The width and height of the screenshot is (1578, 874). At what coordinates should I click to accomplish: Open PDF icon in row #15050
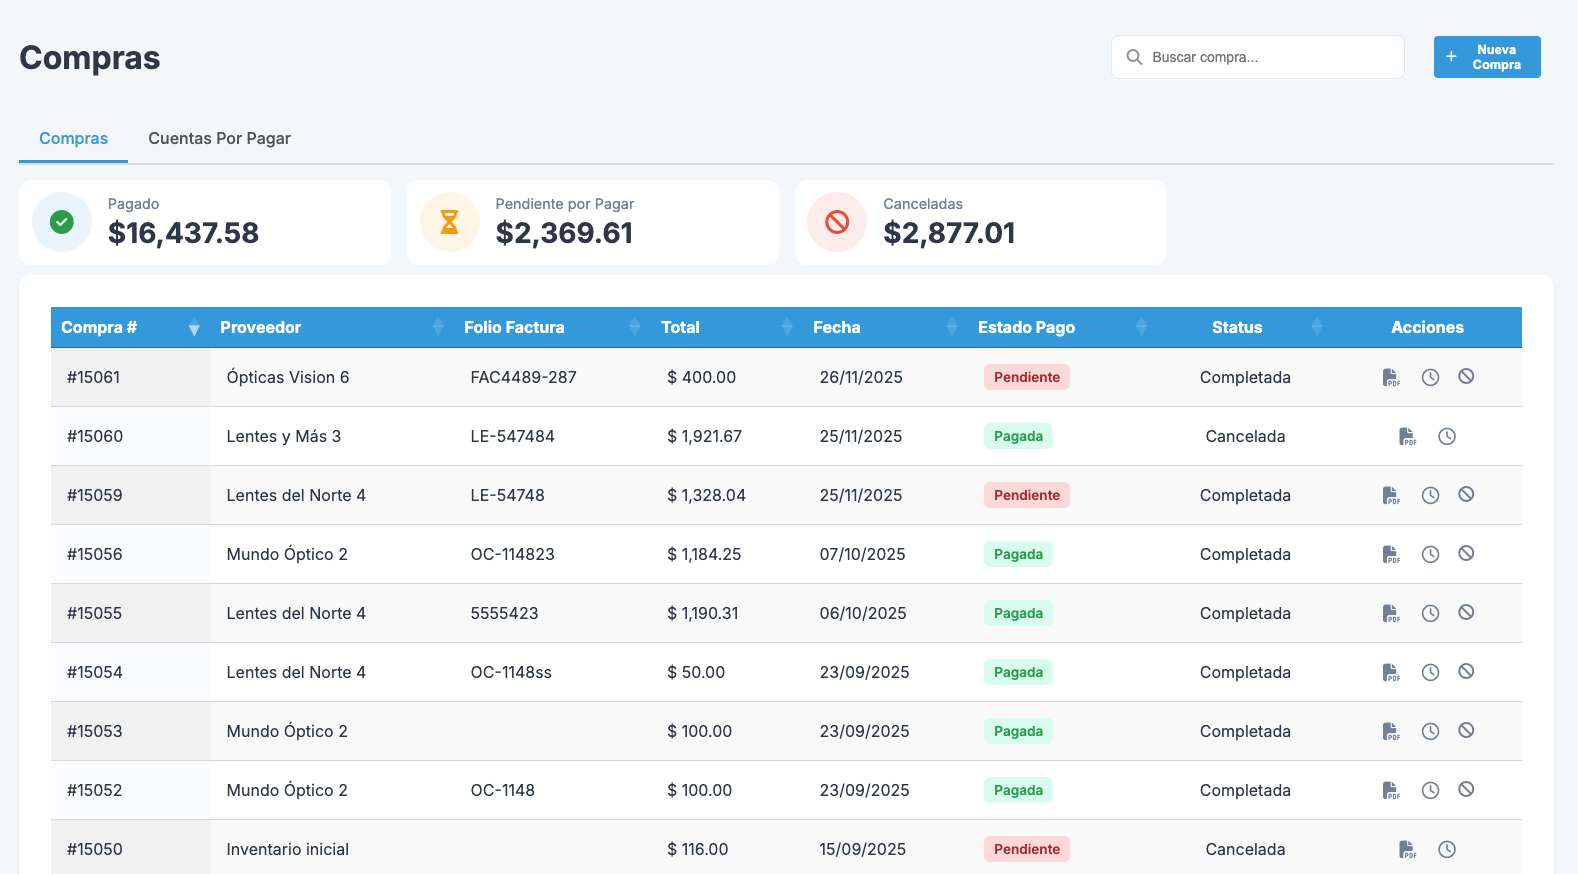coord(1407,849)
